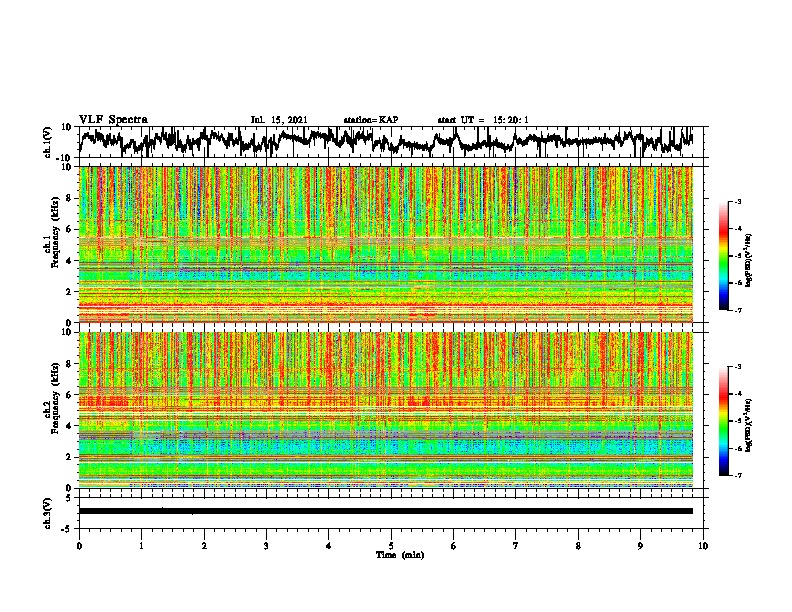
Task: Click the "1" tick on time axis
Action: (141, 546)
